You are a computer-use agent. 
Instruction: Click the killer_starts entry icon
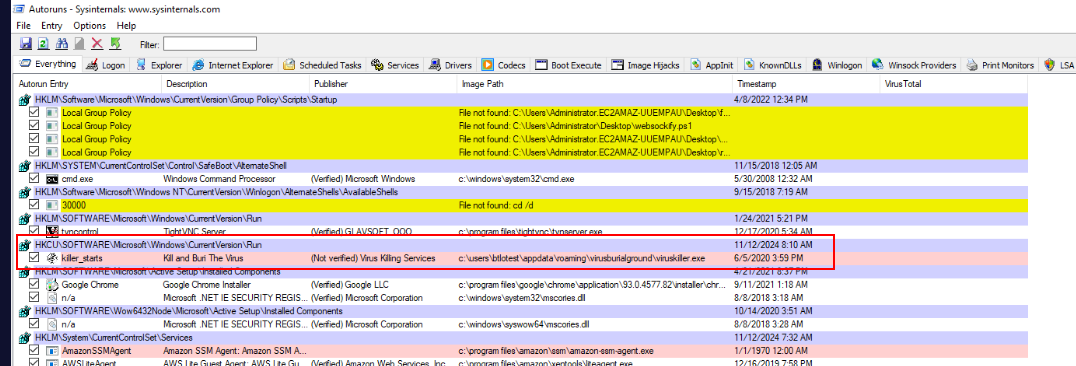point(51,258)
